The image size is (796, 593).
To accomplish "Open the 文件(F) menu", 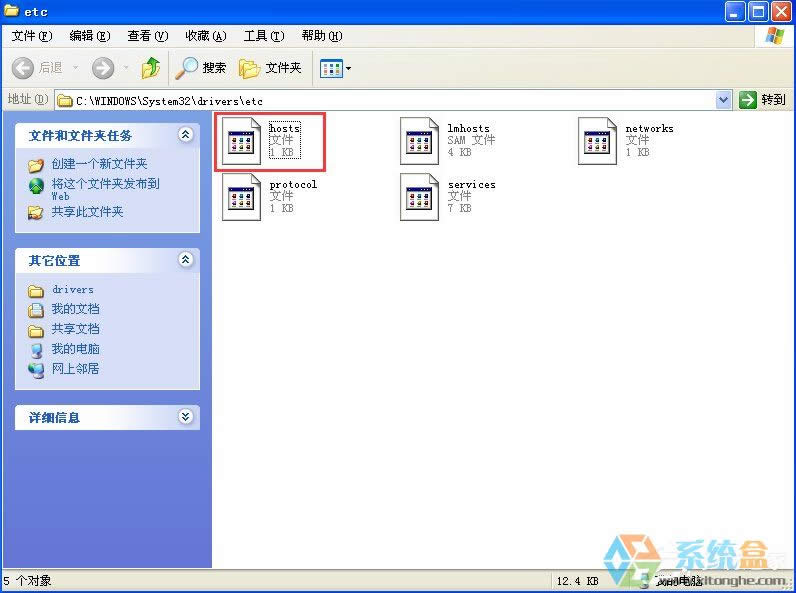I will click(x=31, y=36).
